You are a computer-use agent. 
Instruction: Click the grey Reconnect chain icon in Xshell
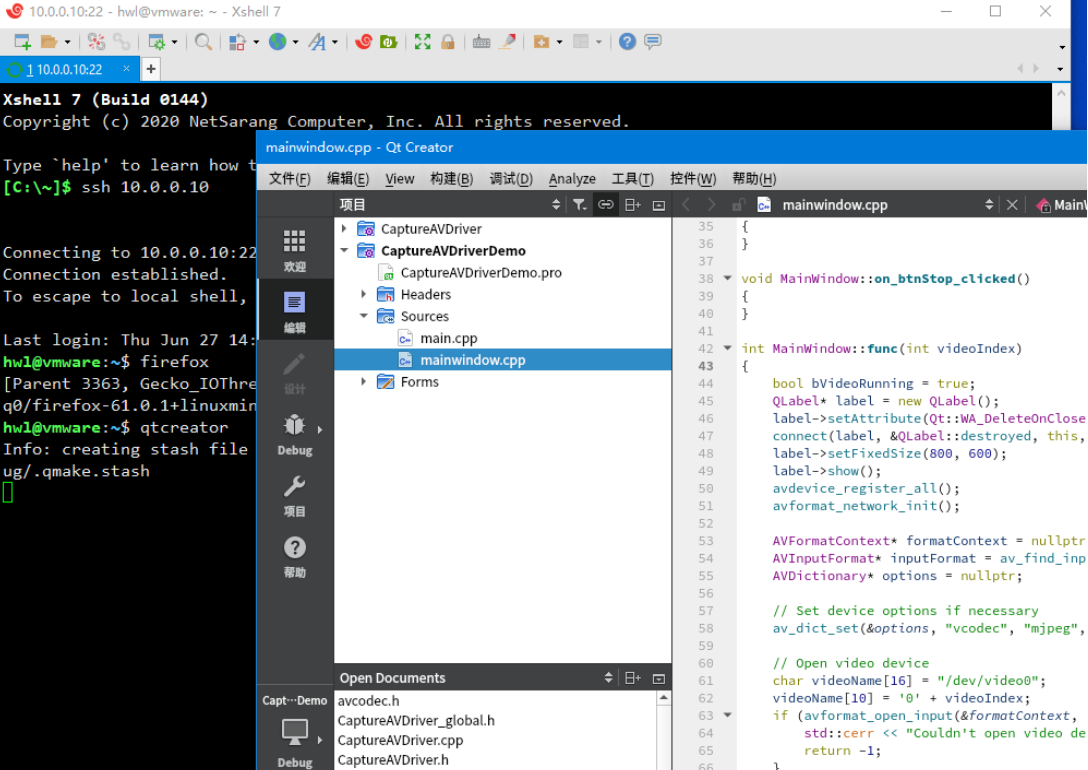[x=121, y=42]
